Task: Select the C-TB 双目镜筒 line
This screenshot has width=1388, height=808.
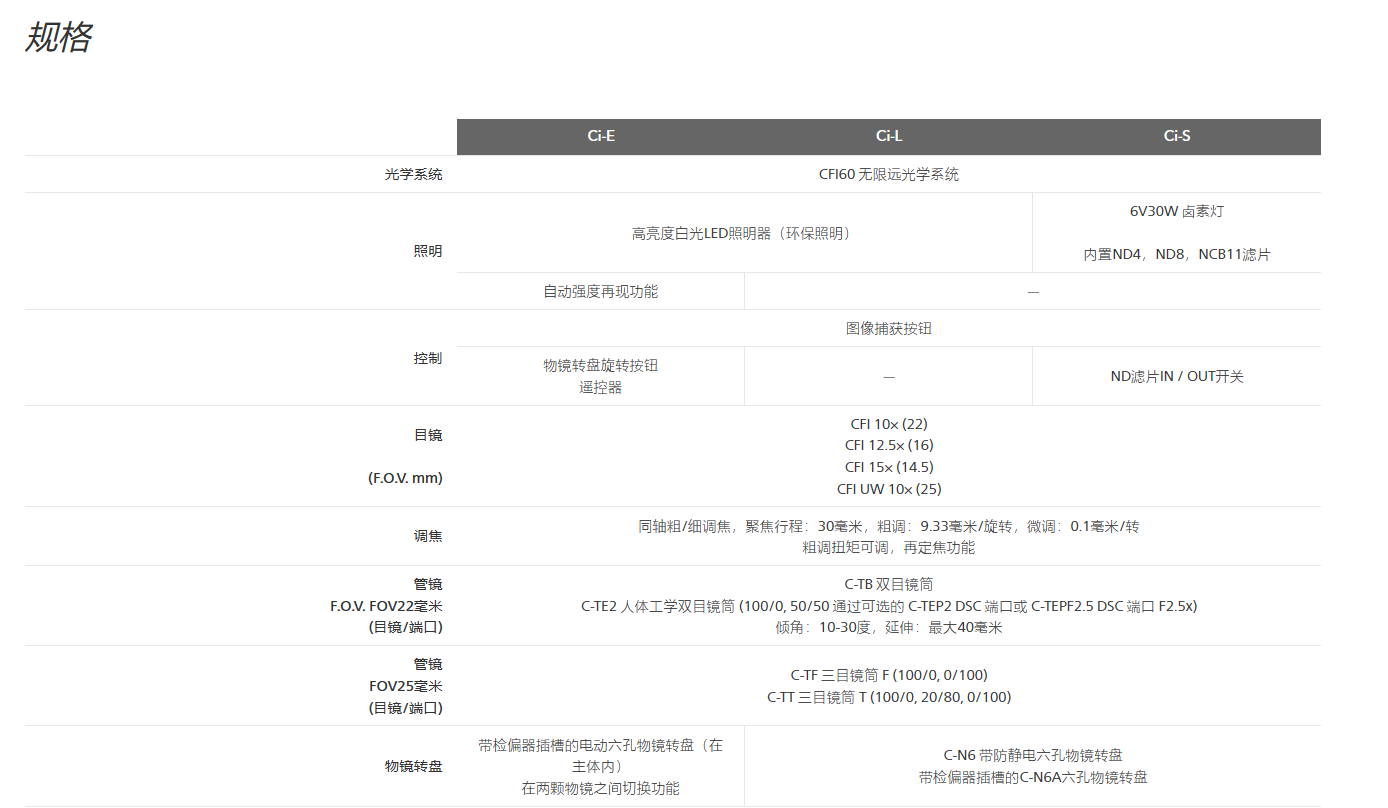Action: pyautogui.click(x=888, y=584)
